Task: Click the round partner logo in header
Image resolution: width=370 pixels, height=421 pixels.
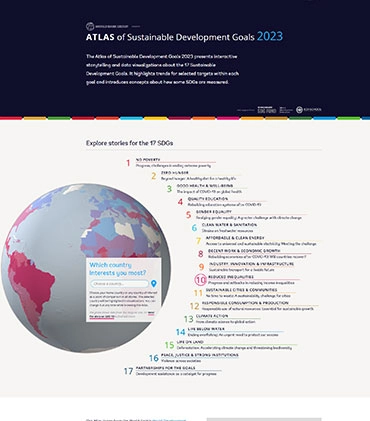Action: tap(299, 110)
